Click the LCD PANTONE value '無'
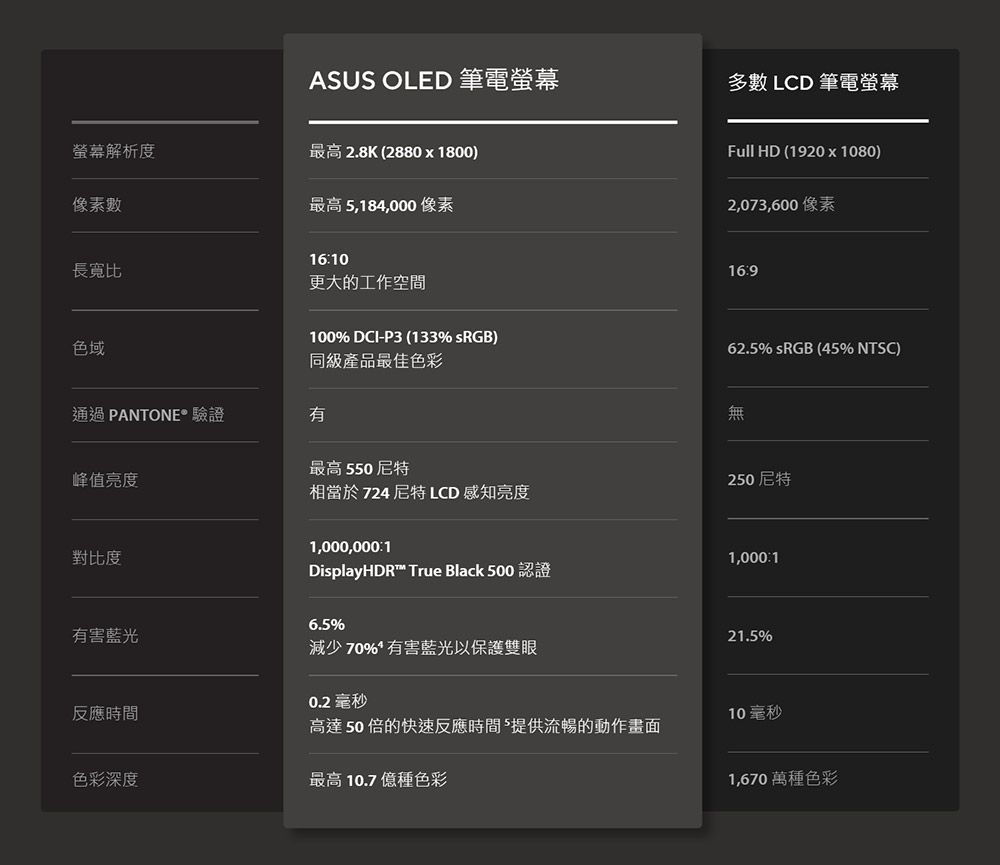The height and width of the screenshot is (865, 1000). coord(736,413)
